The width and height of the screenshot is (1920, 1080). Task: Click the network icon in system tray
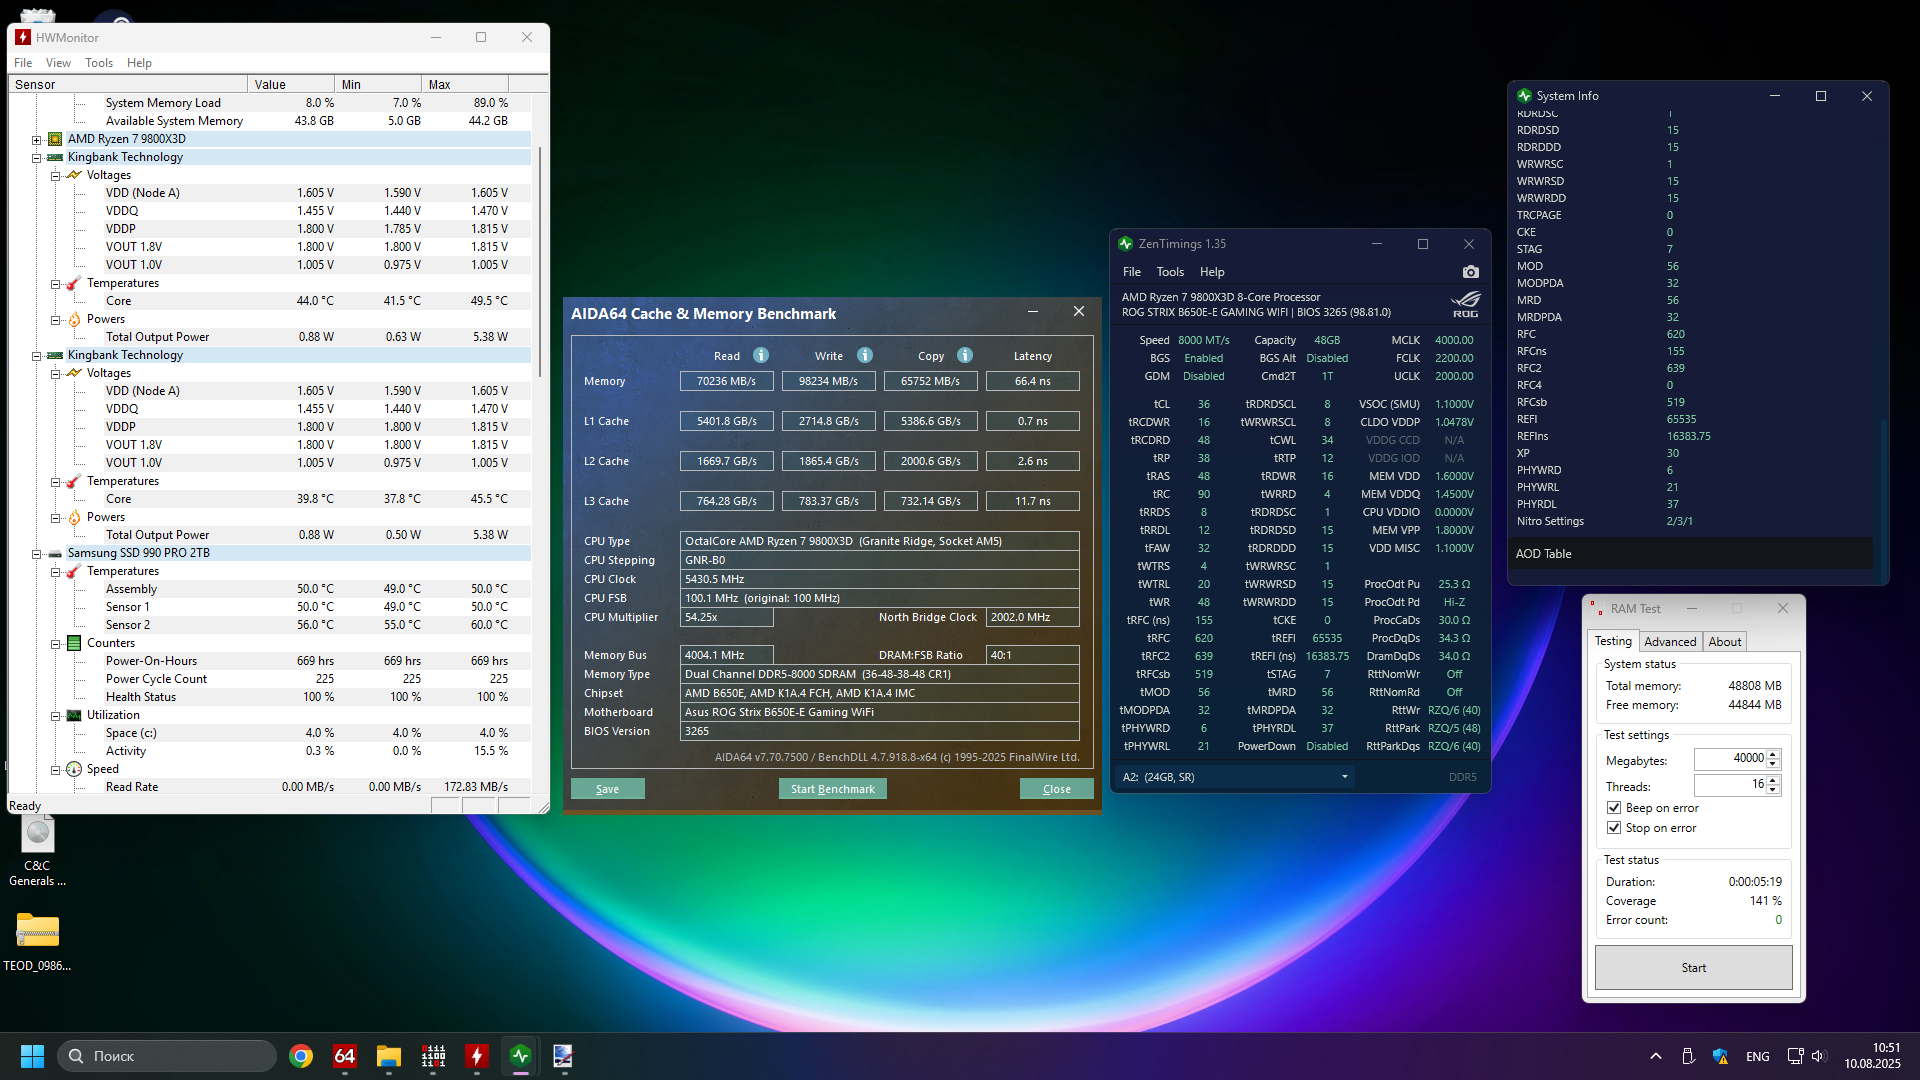click(x=1795, y=1056)
